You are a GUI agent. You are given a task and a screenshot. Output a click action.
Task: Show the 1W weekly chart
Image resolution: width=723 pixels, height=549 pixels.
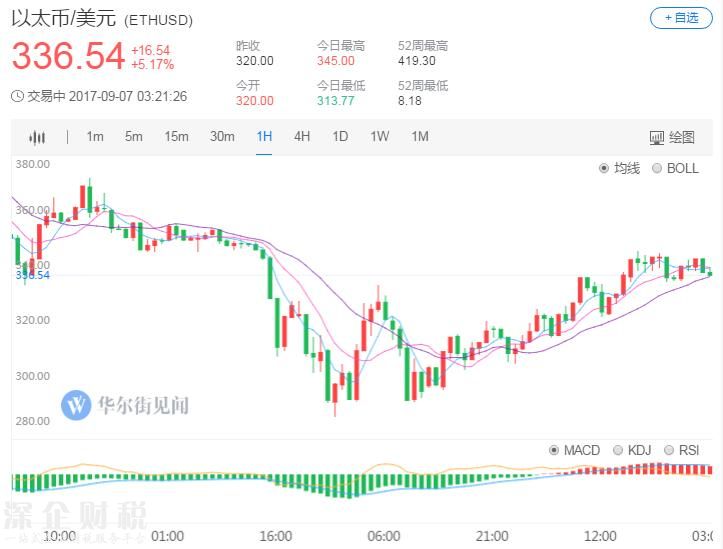(380, 136)
